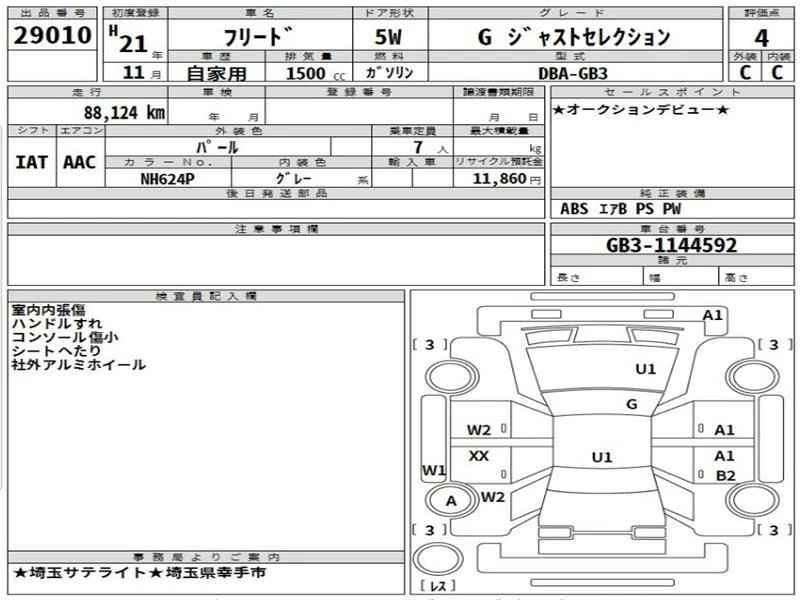The height and width of the screenshot is (600, 800).
Task: Select the 事務局よりご案内 header
Action: pos(206,557)
